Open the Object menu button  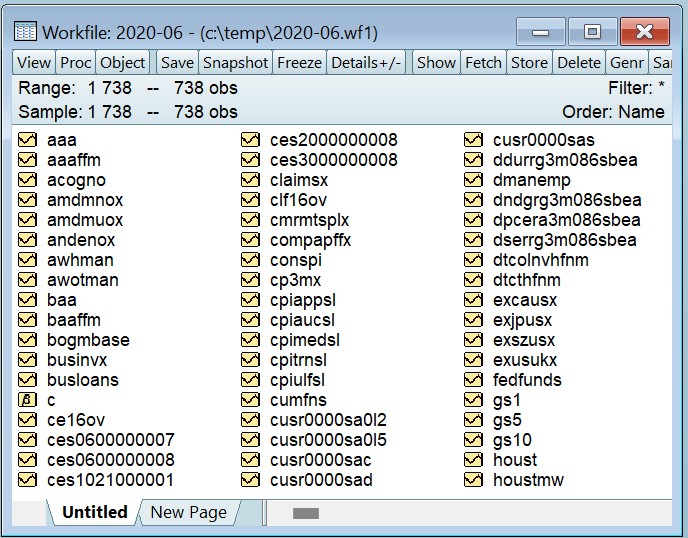click(123, 62)
